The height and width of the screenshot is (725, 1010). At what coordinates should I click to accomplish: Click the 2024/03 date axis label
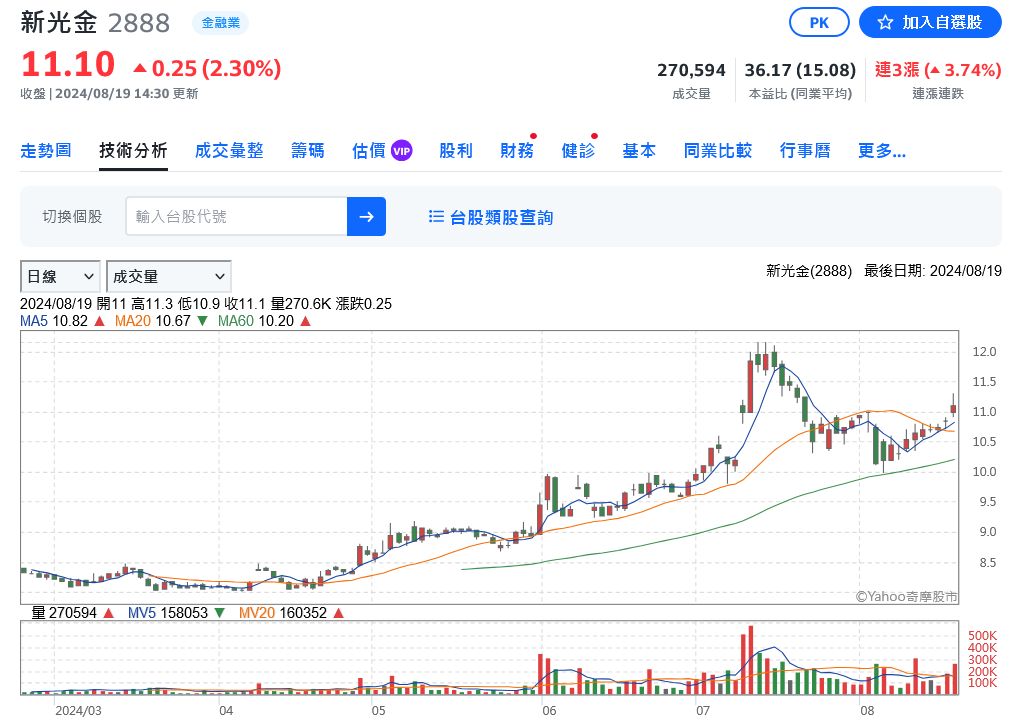click(78, 711)
